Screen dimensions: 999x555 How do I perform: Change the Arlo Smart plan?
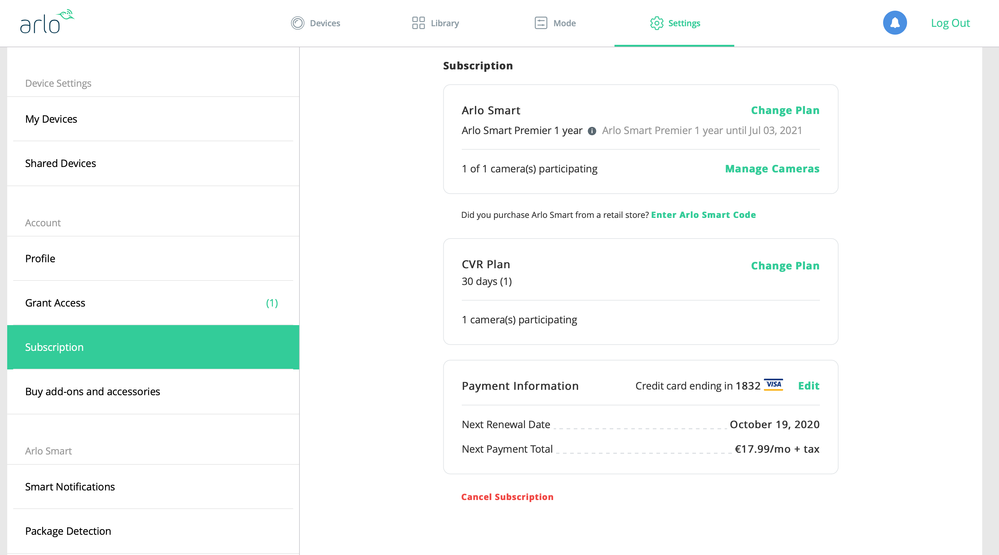[785, 110]
